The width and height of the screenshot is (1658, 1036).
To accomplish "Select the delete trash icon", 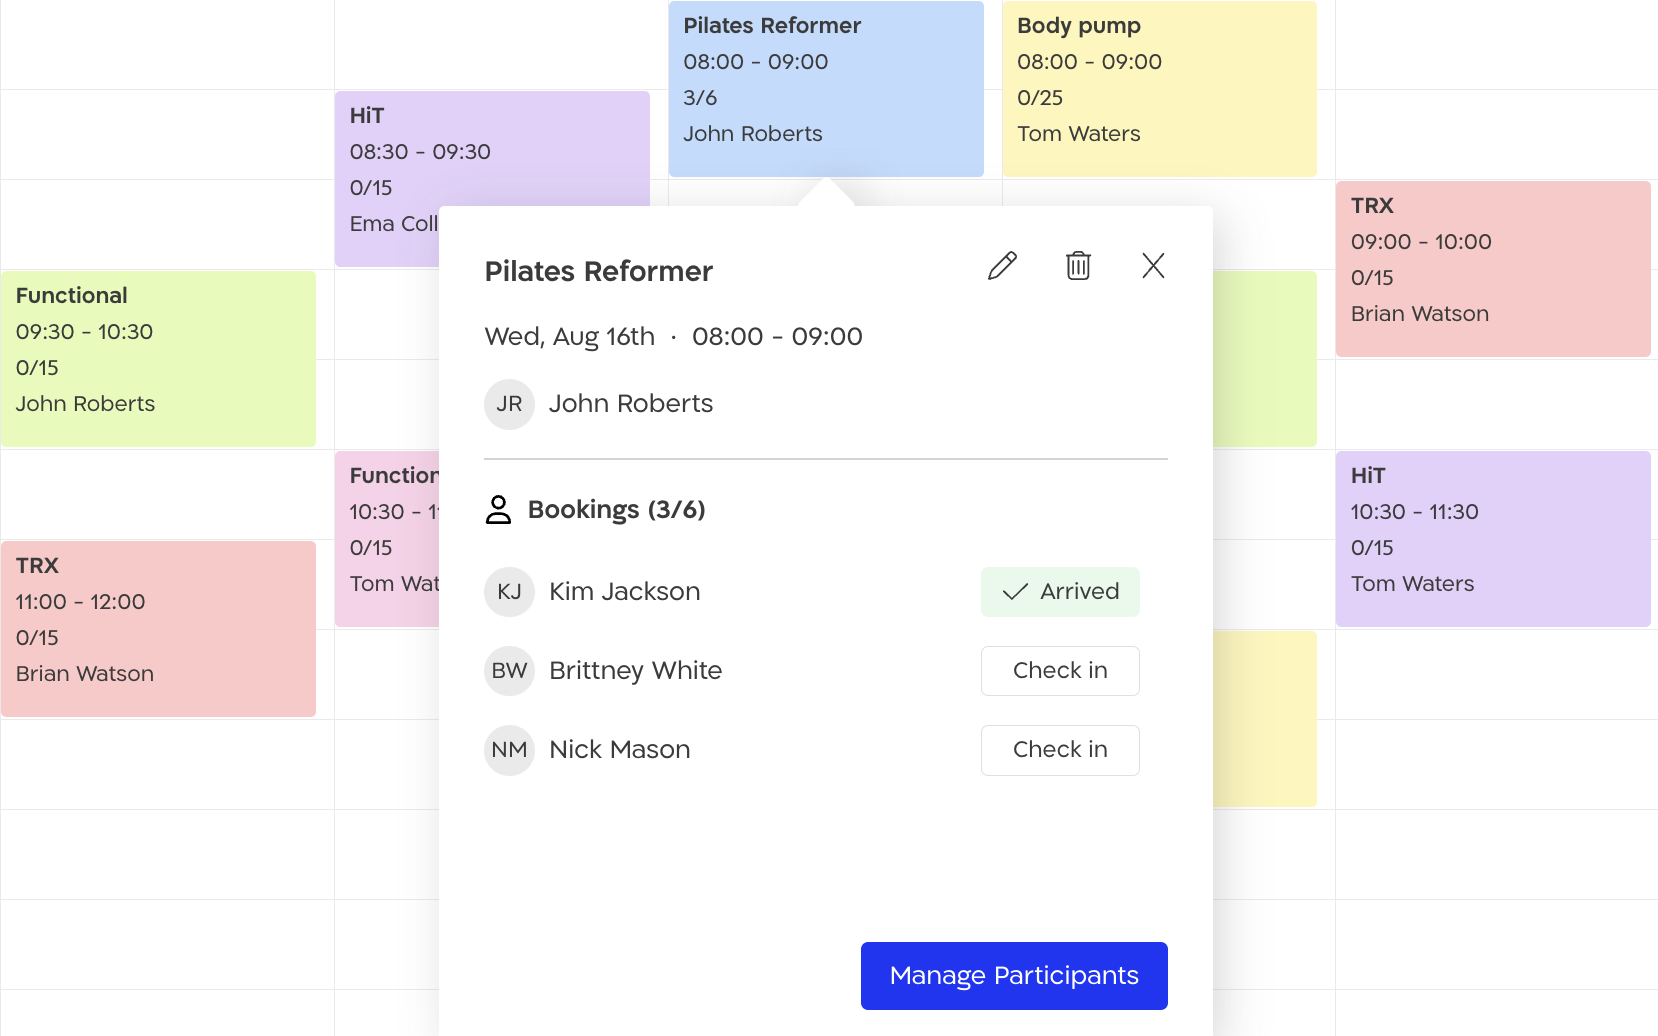I will pos(1077,266).
